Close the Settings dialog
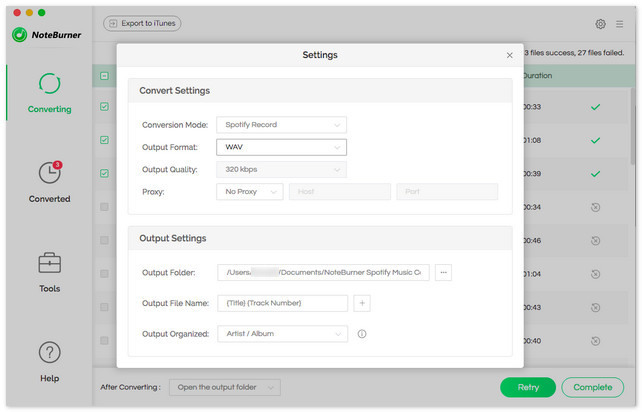Screen dimensions: 642x412 (509, 55)
